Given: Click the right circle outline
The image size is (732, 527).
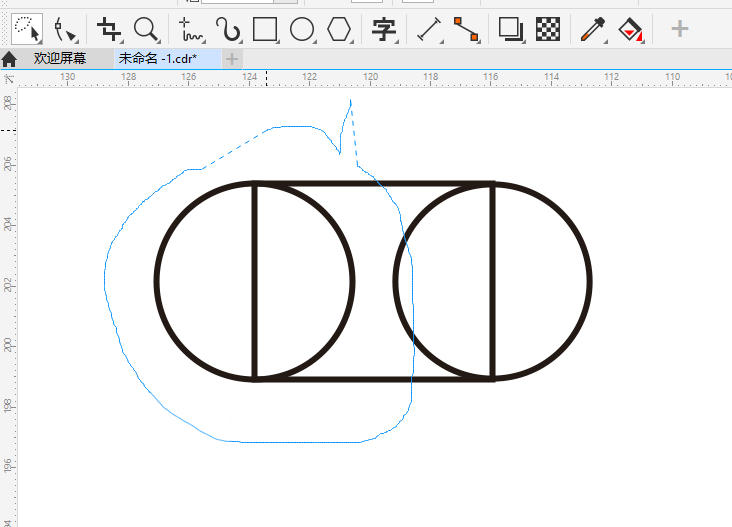Looking at the screenshot, I should [590, 281].
